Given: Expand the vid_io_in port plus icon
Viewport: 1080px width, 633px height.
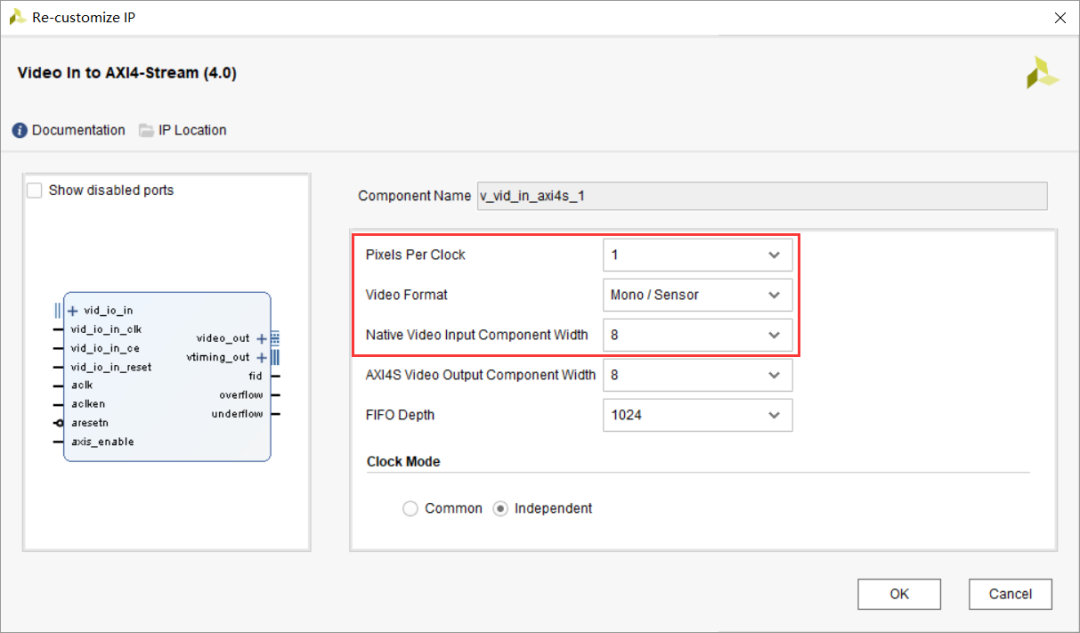Looking at the screenshot, I should [72, 310].
